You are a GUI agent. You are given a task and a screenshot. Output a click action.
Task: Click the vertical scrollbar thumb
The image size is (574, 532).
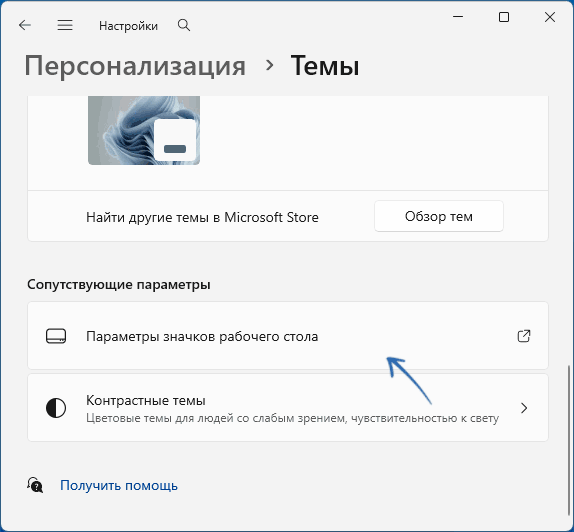(x=569, y=439)
